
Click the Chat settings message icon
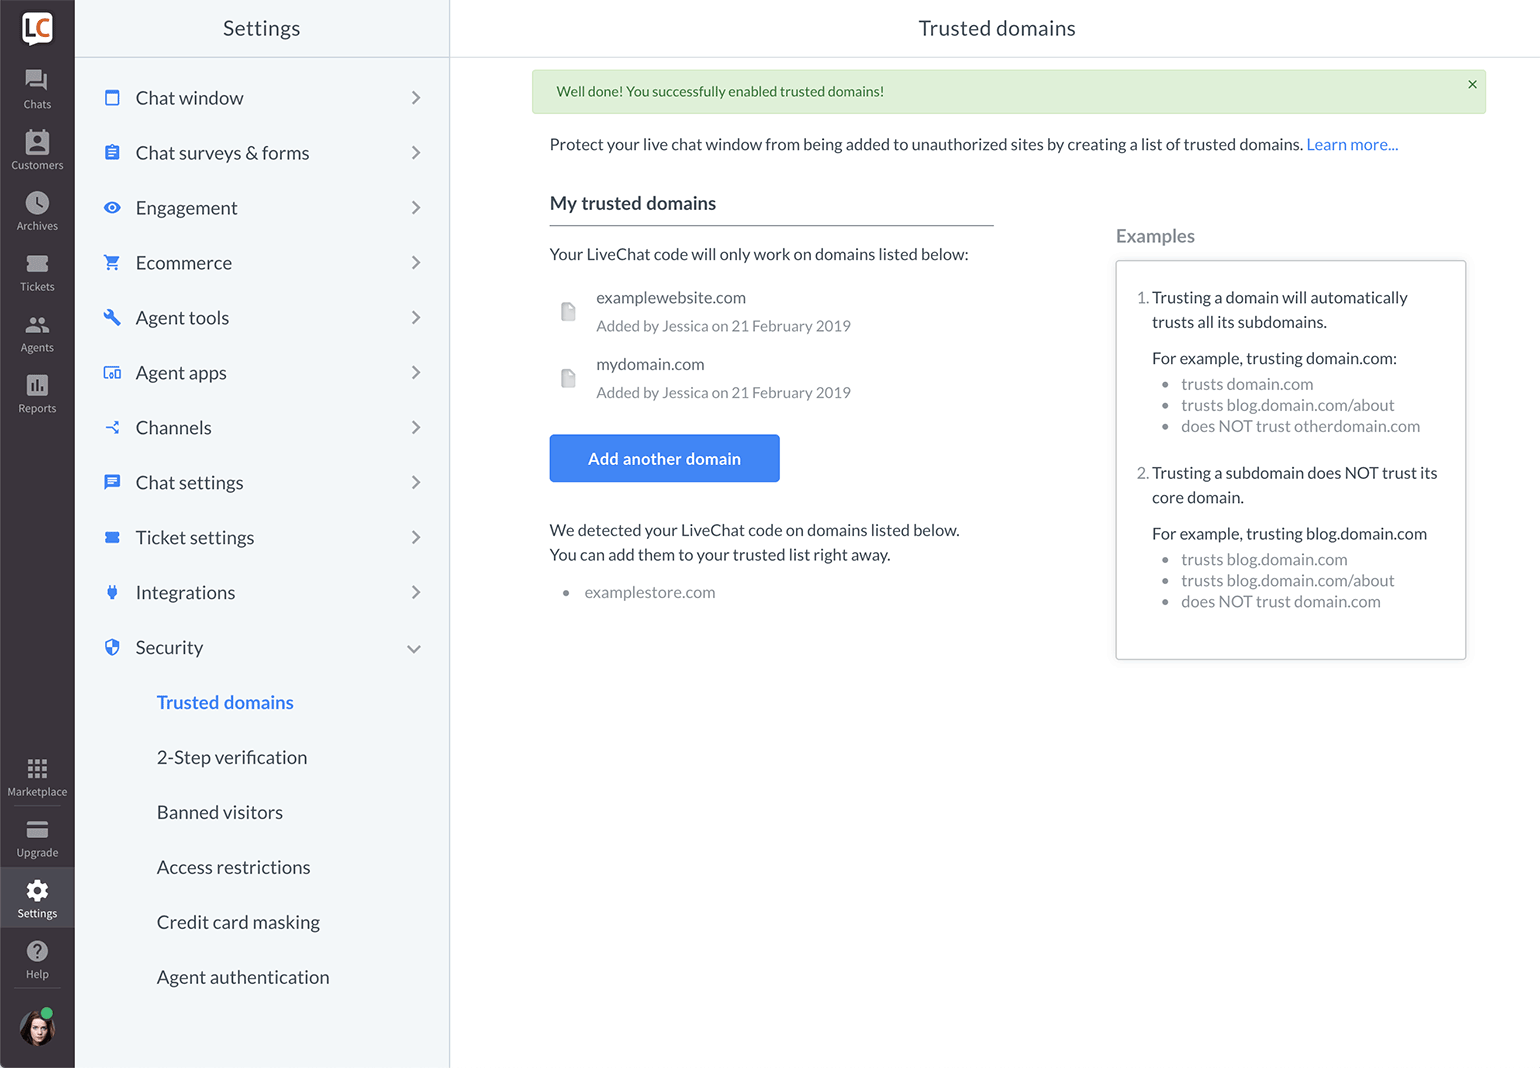click(x=112, y=483)
